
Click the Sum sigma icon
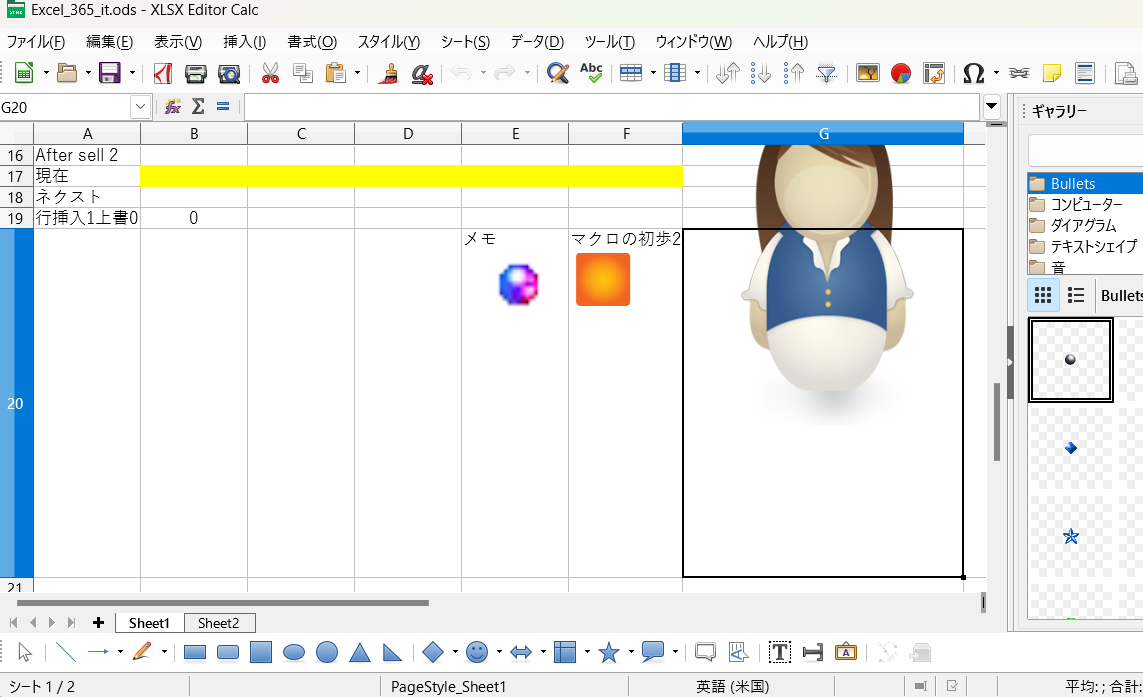point(198,107)
